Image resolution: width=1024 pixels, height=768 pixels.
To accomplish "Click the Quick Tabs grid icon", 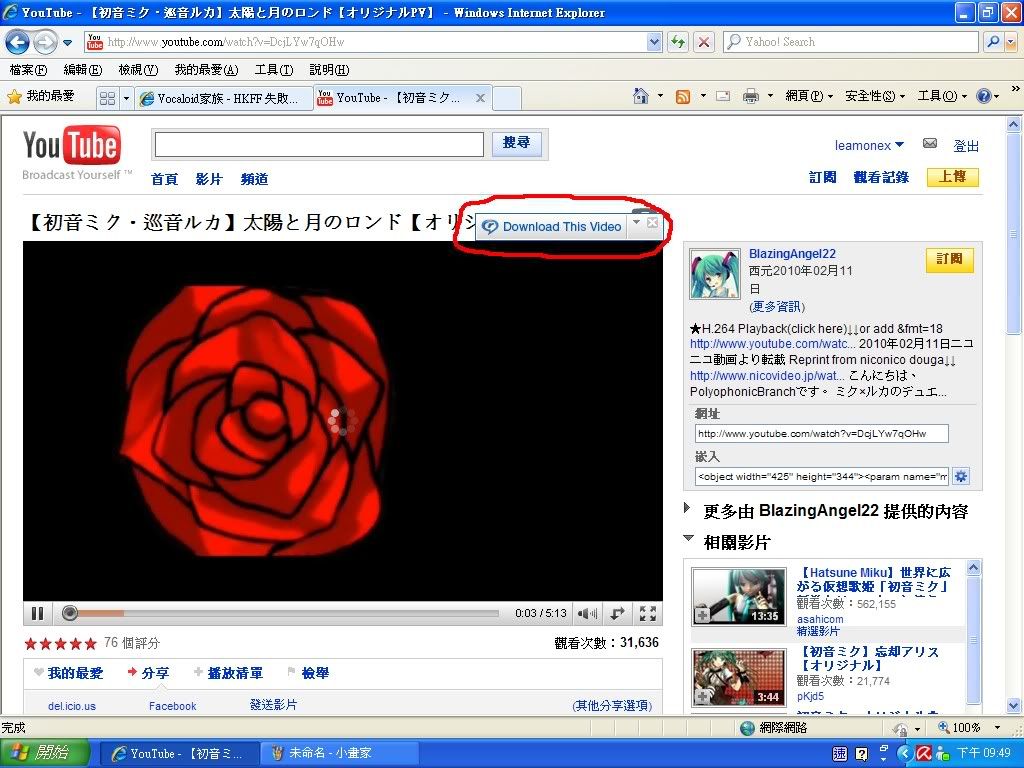I will click(107, 98).
